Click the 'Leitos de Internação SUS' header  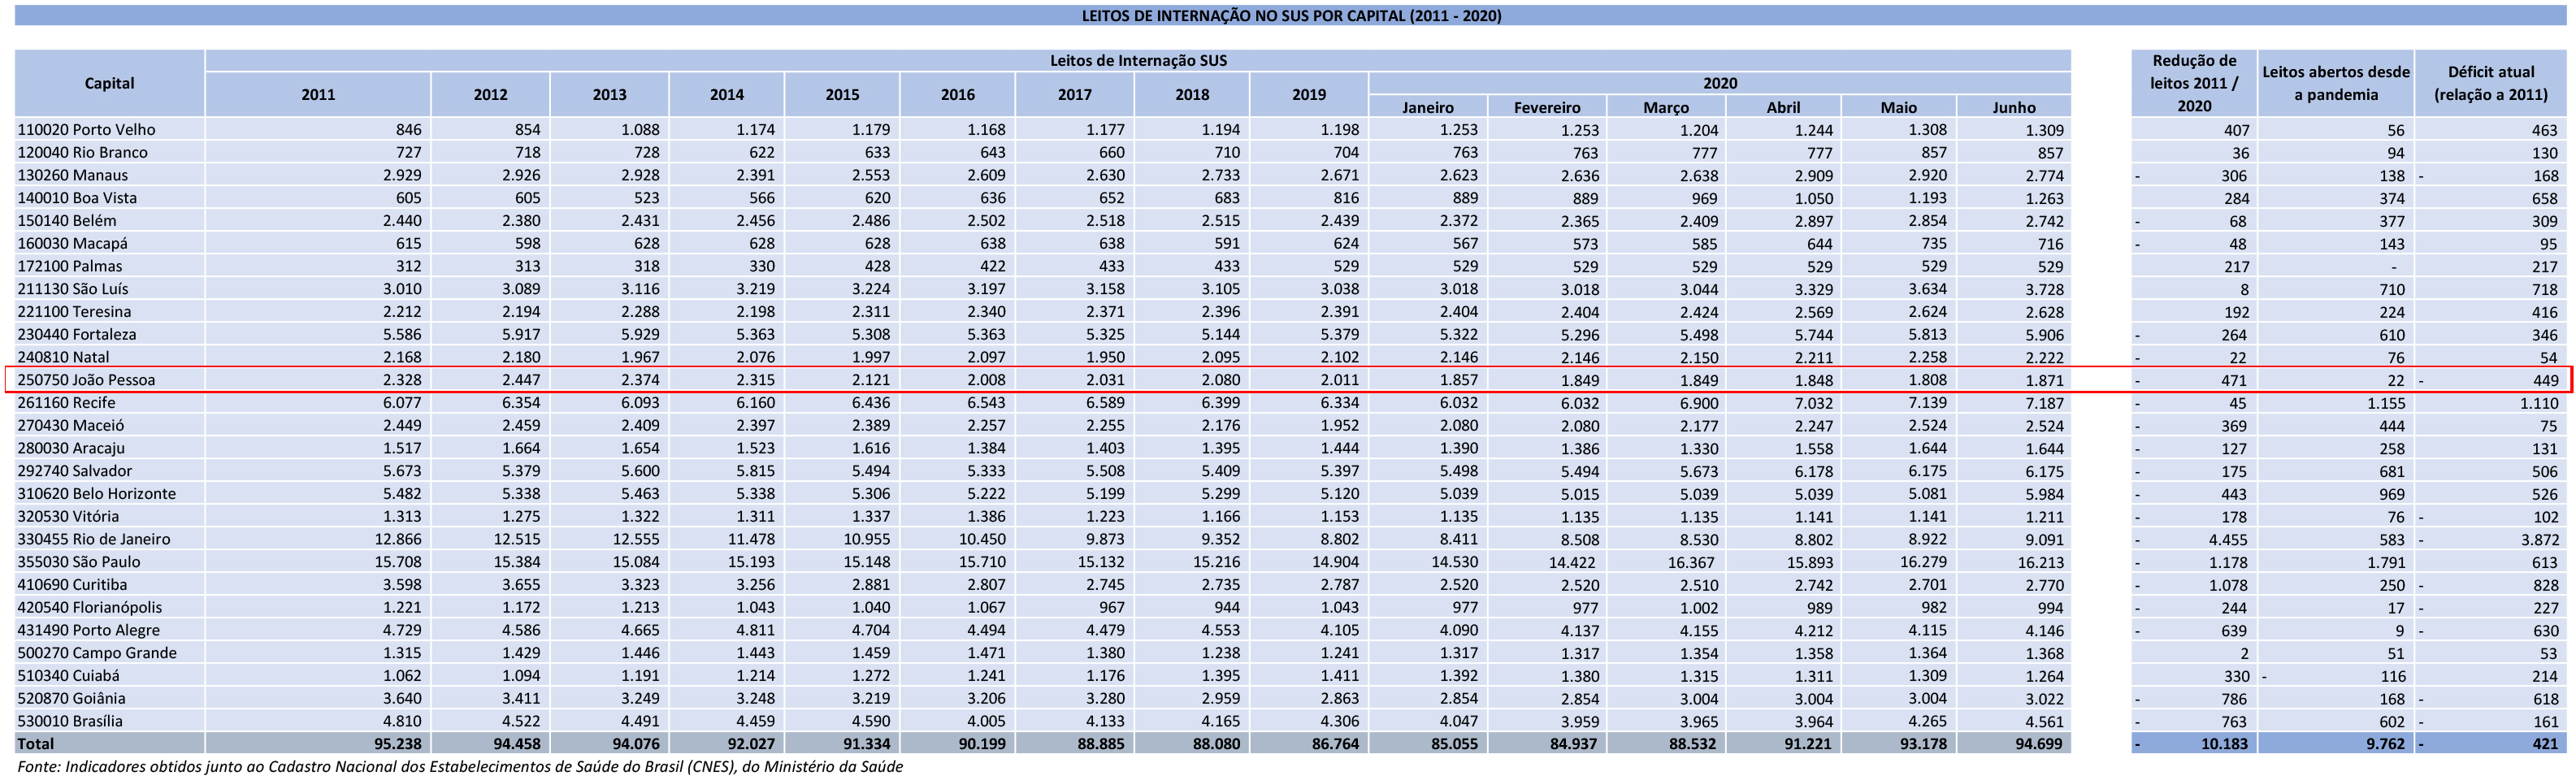(1138, 60)
